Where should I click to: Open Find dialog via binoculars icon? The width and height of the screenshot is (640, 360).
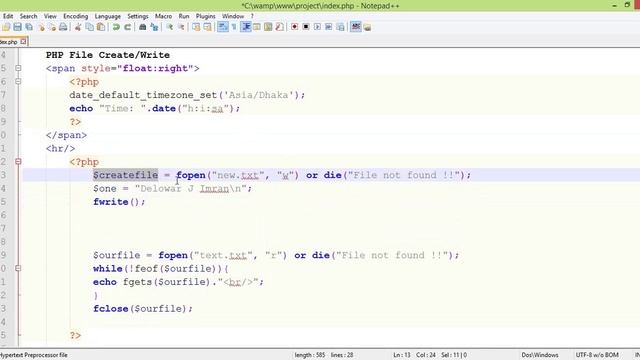pos(142,27)
